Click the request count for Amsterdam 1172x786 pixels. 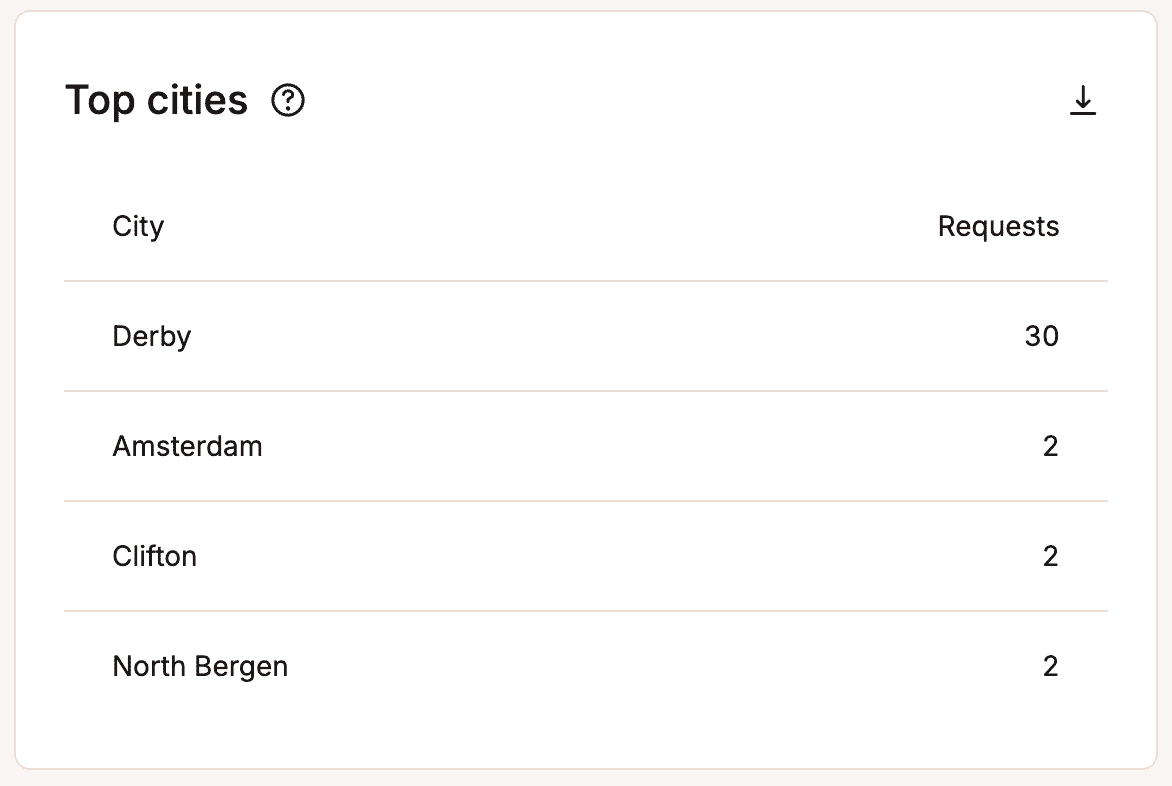pos(1051,446)
